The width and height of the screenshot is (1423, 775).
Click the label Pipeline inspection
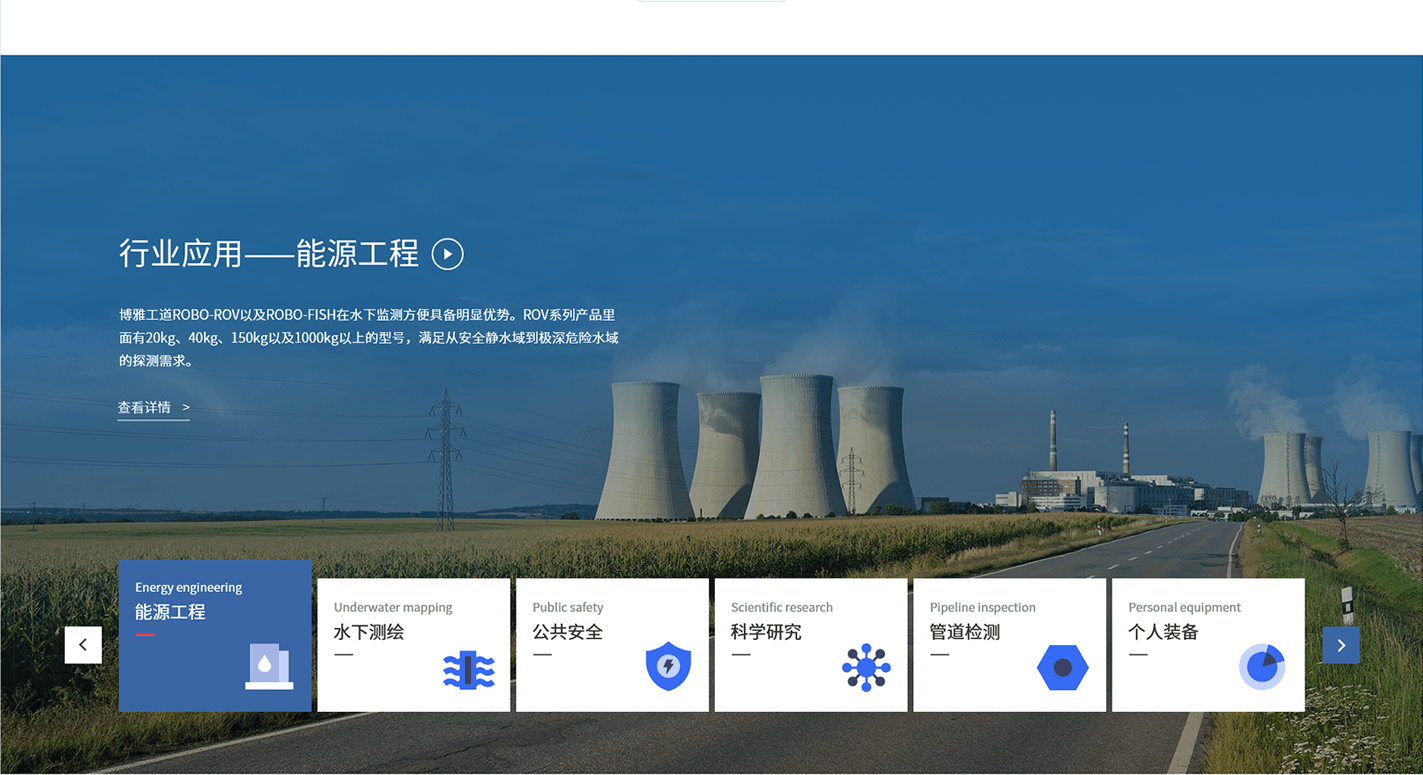point(982,607)
